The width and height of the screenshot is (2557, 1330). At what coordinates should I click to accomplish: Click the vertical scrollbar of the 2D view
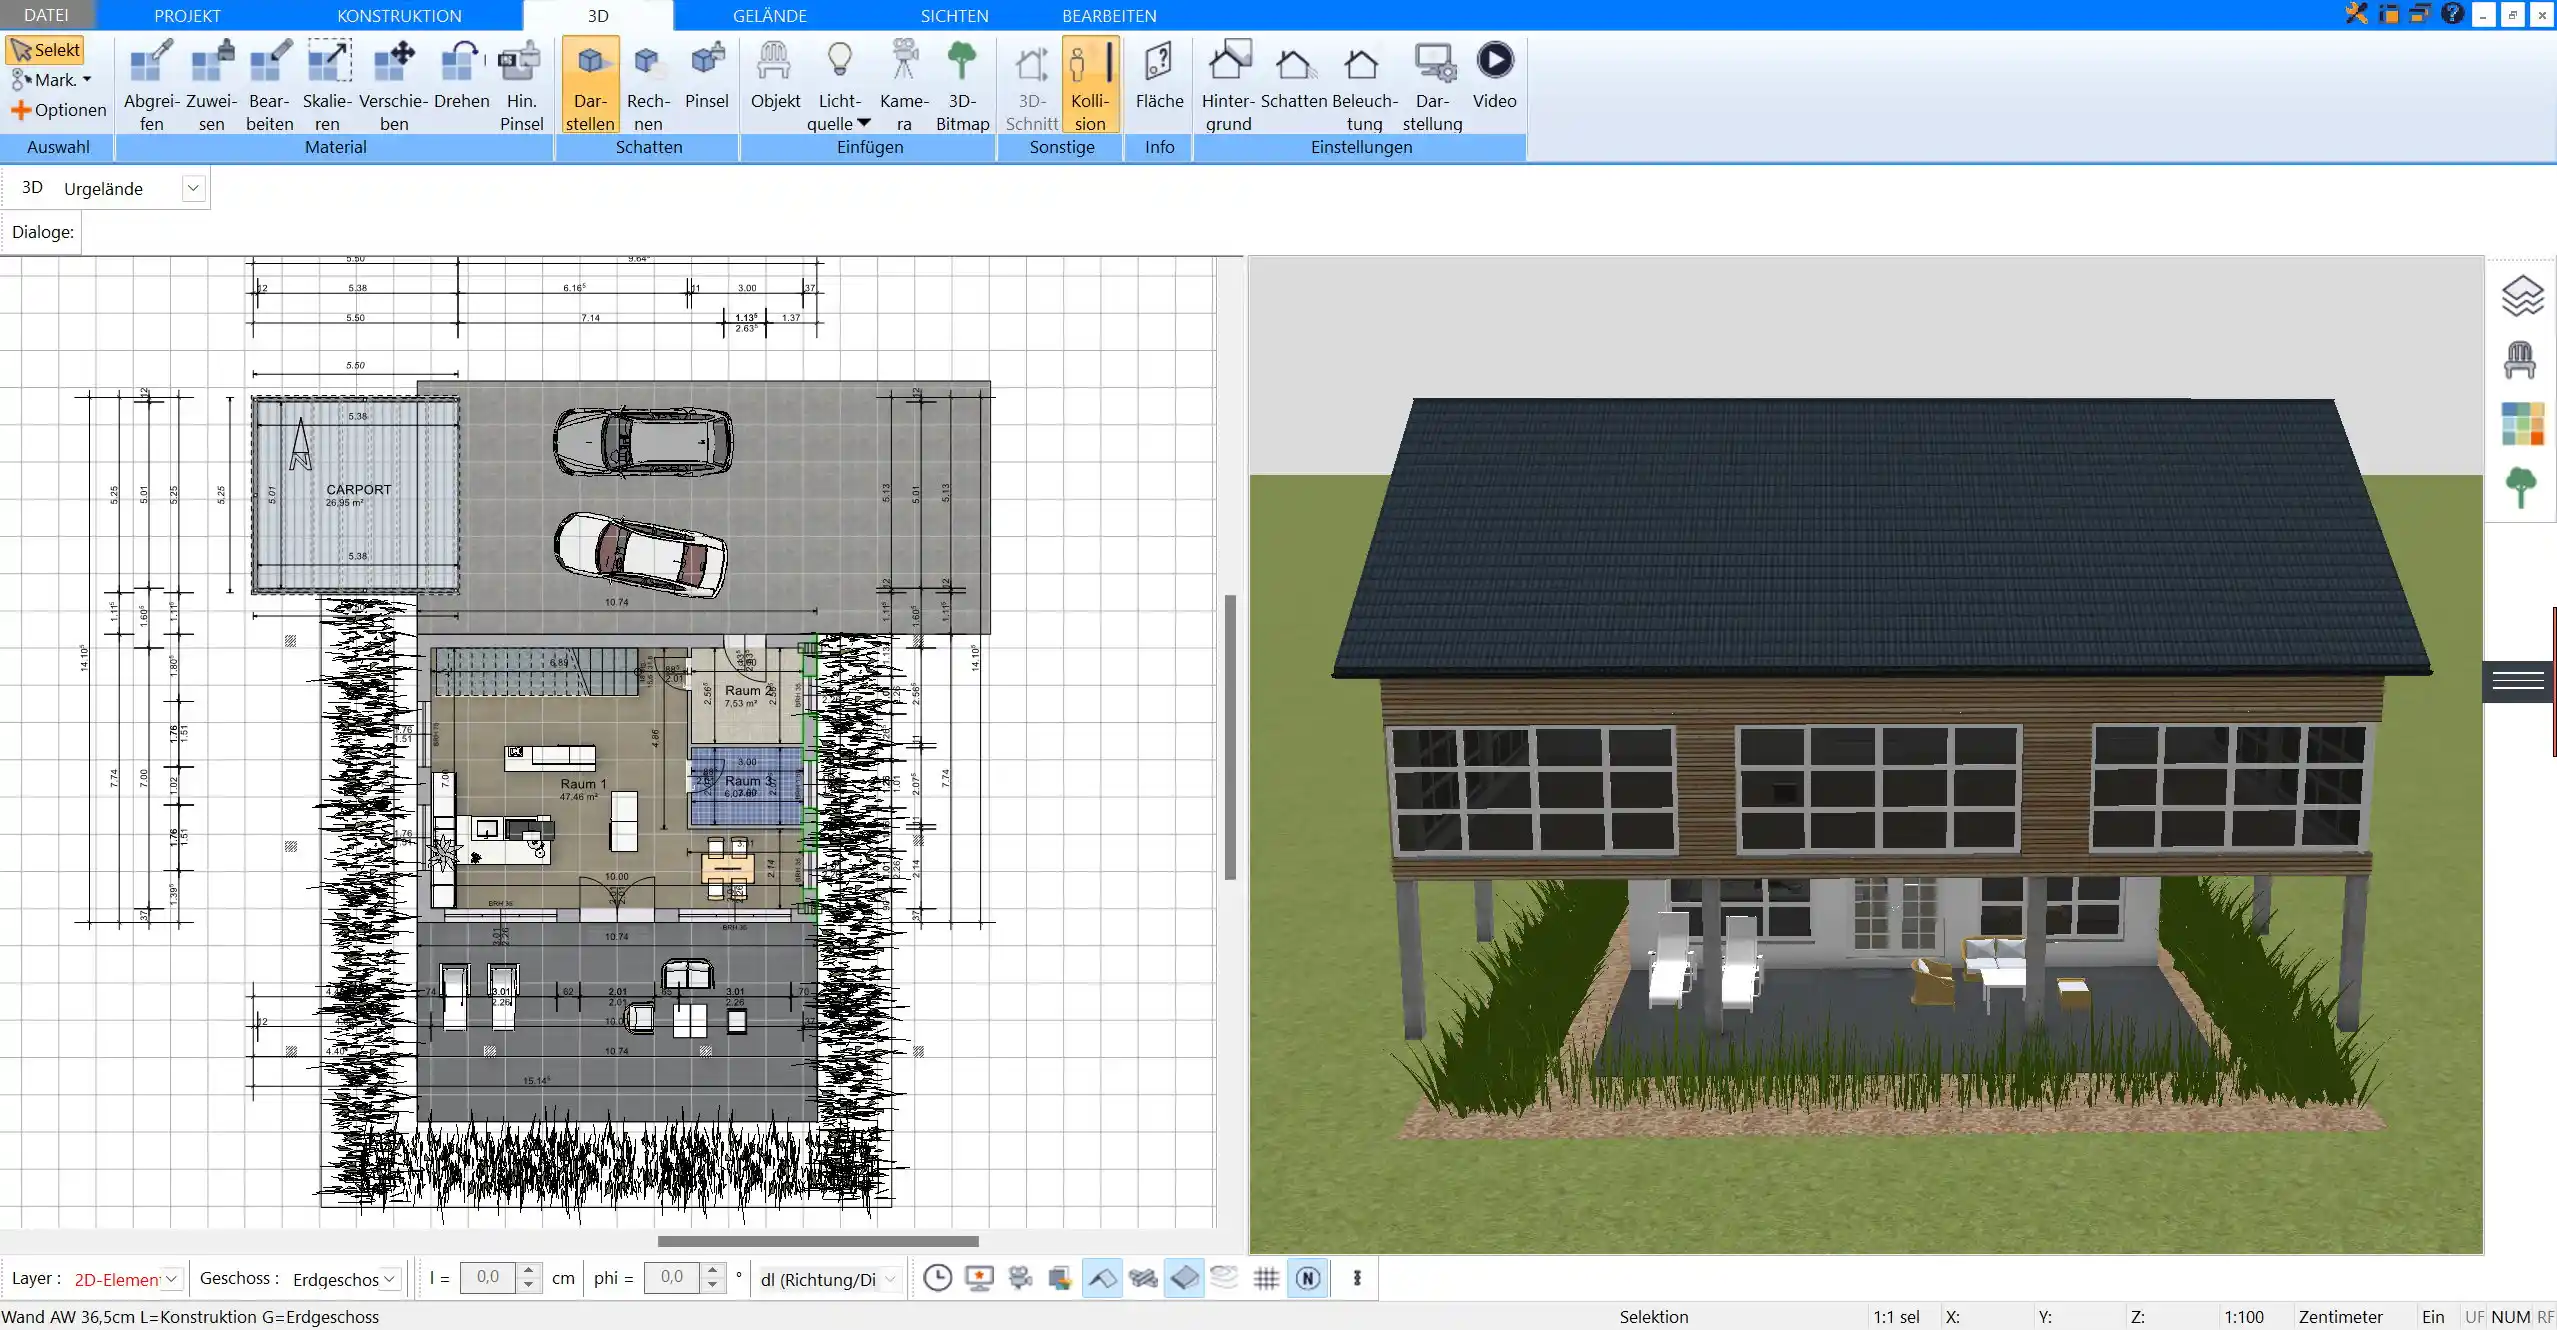tap(1230, 737)
